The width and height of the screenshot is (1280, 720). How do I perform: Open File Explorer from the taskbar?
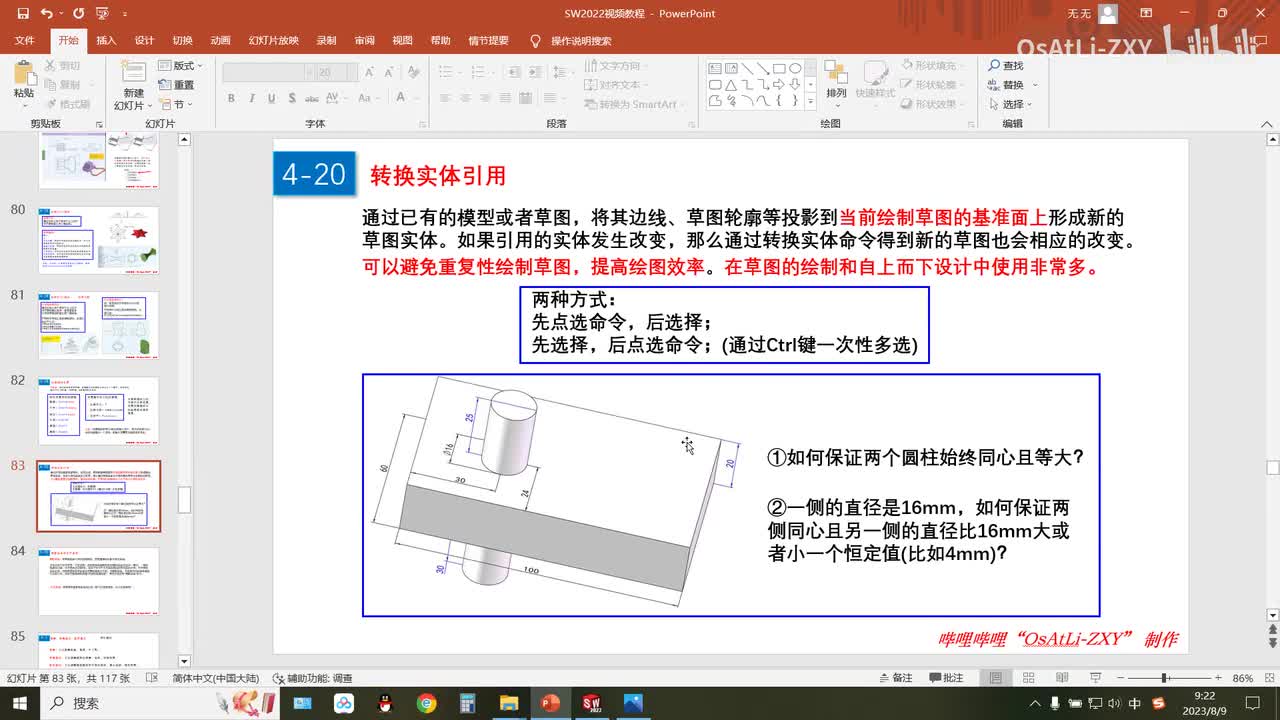(509, 703)
